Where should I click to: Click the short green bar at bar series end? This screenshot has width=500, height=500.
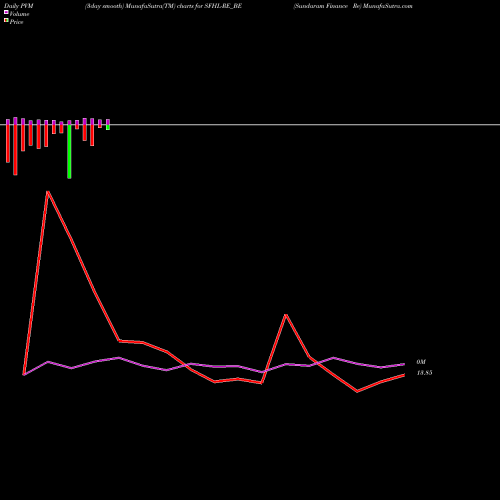[x=108, y=127]
